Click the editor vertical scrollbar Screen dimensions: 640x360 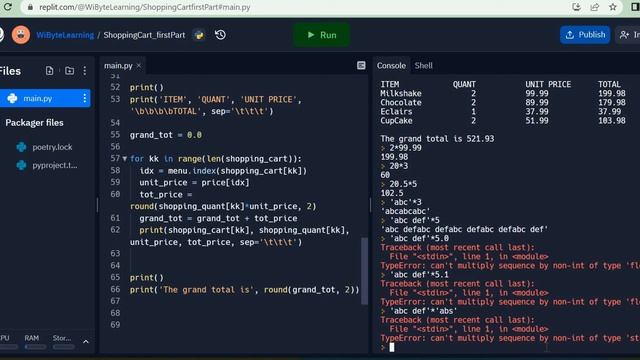(x=364, y=270)
